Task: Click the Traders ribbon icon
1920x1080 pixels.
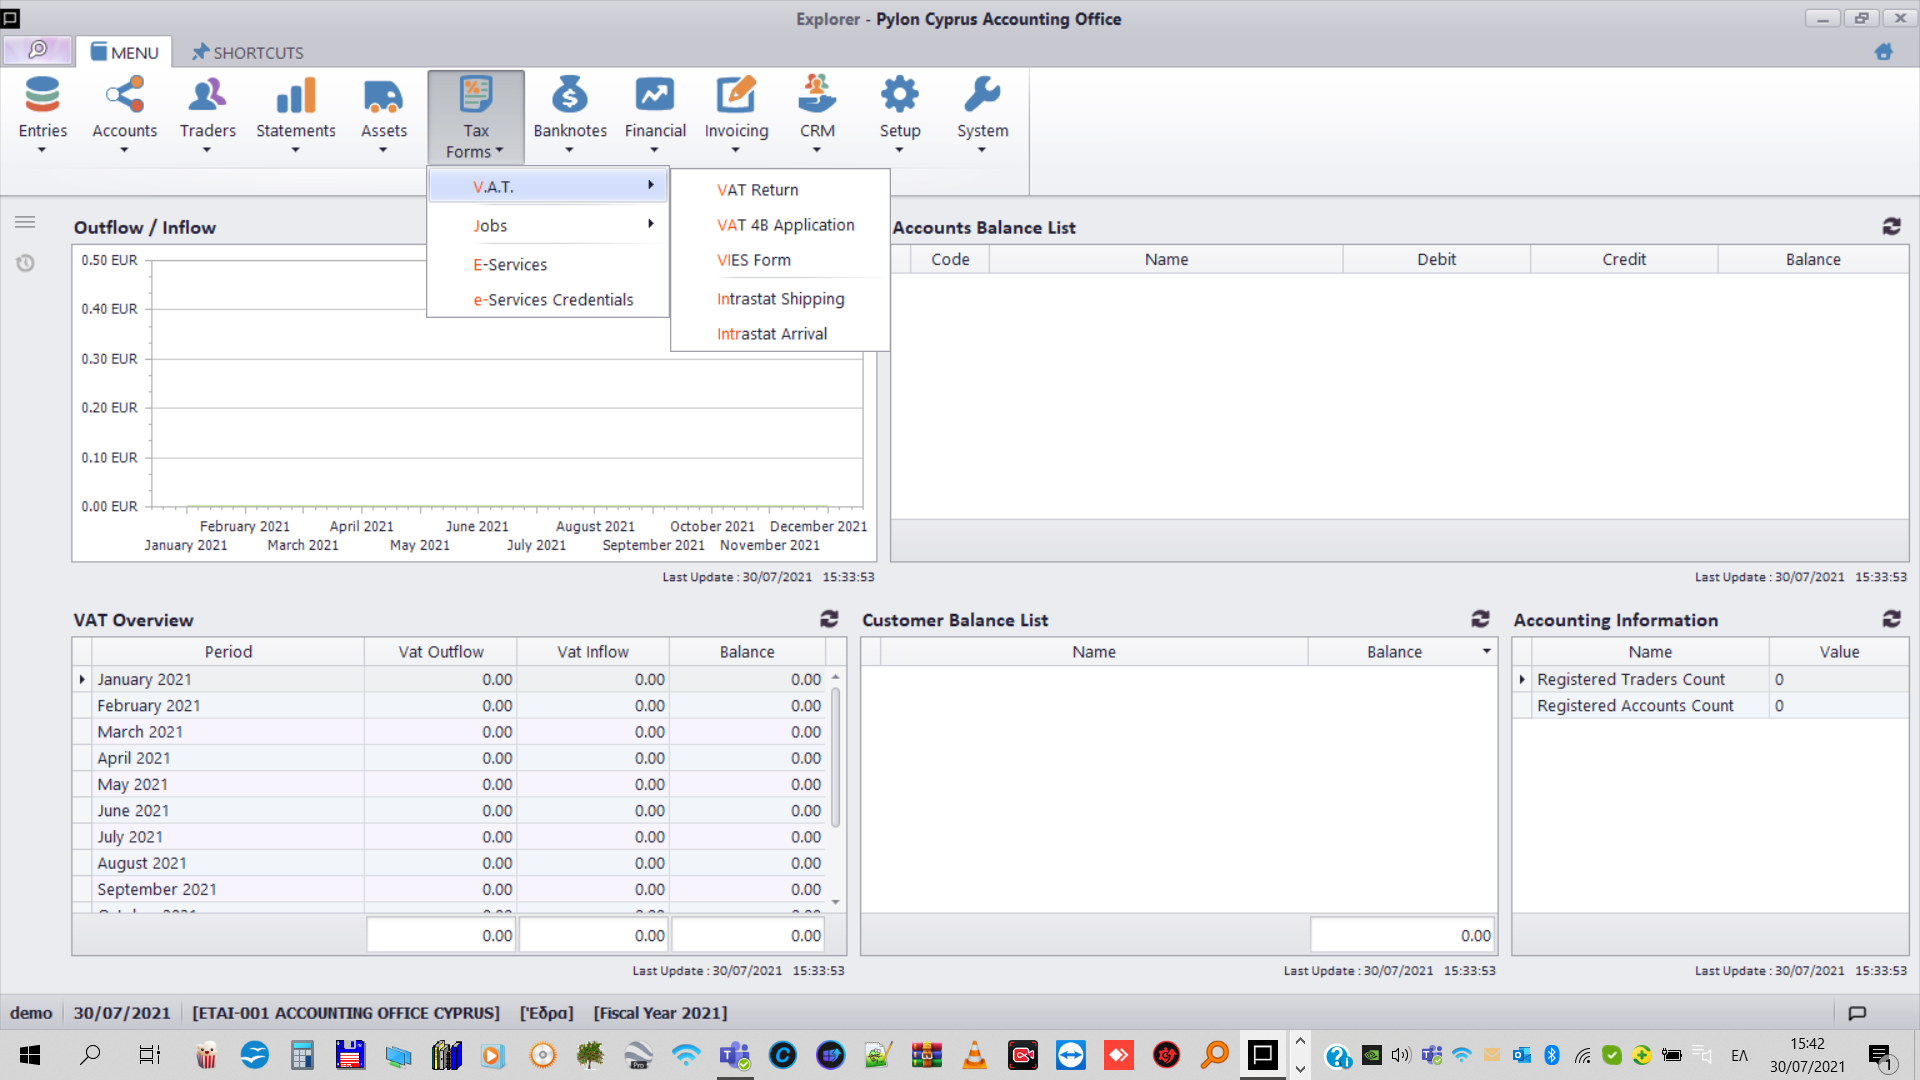Action: pos(207,96)
